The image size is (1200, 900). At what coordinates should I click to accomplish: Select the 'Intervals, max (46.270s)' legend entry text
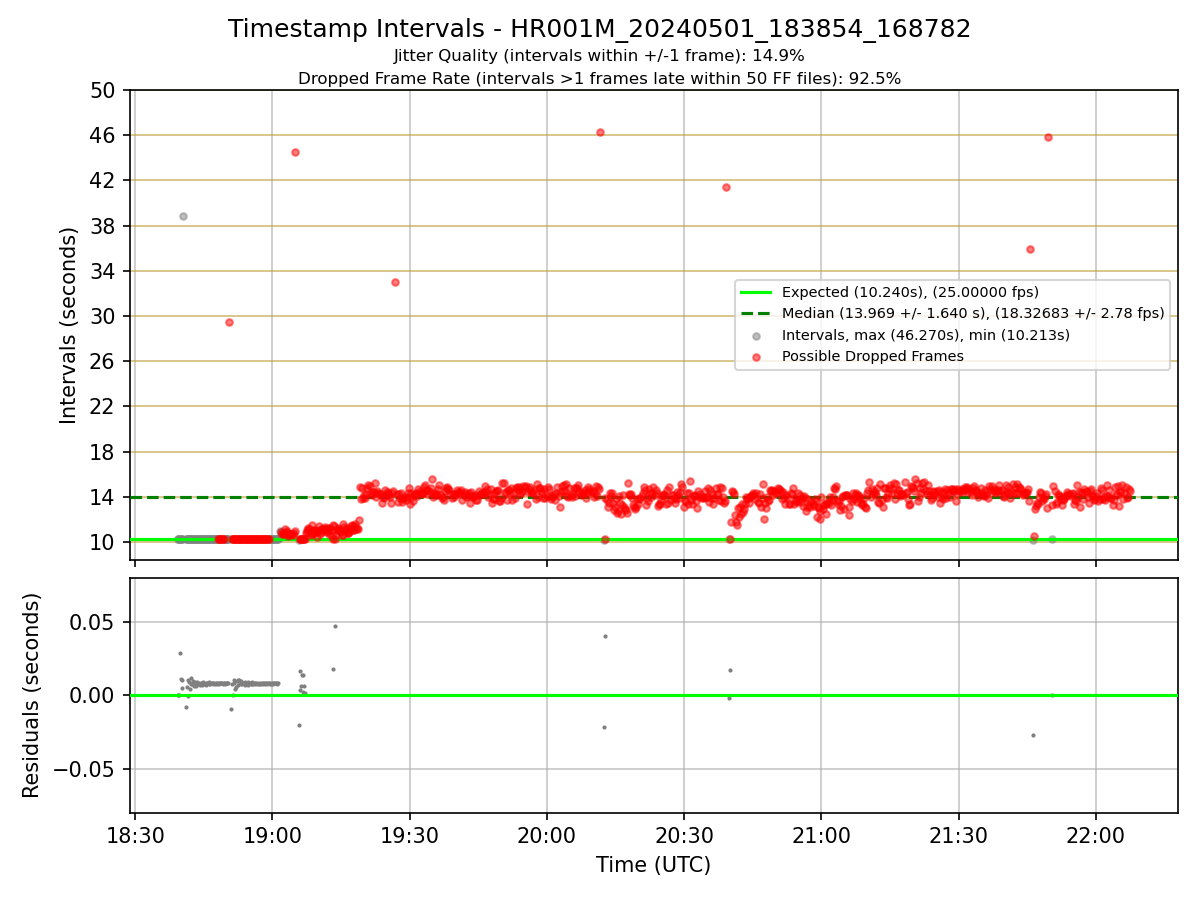click(x=926, y=335)
